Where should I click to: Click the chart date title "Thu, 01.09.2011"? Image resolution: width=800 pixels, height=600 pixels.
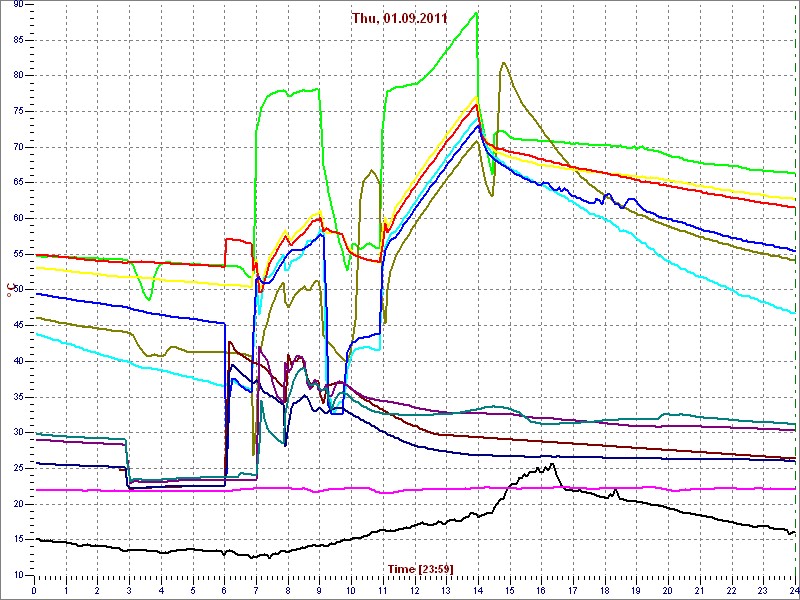click(399, 18)
